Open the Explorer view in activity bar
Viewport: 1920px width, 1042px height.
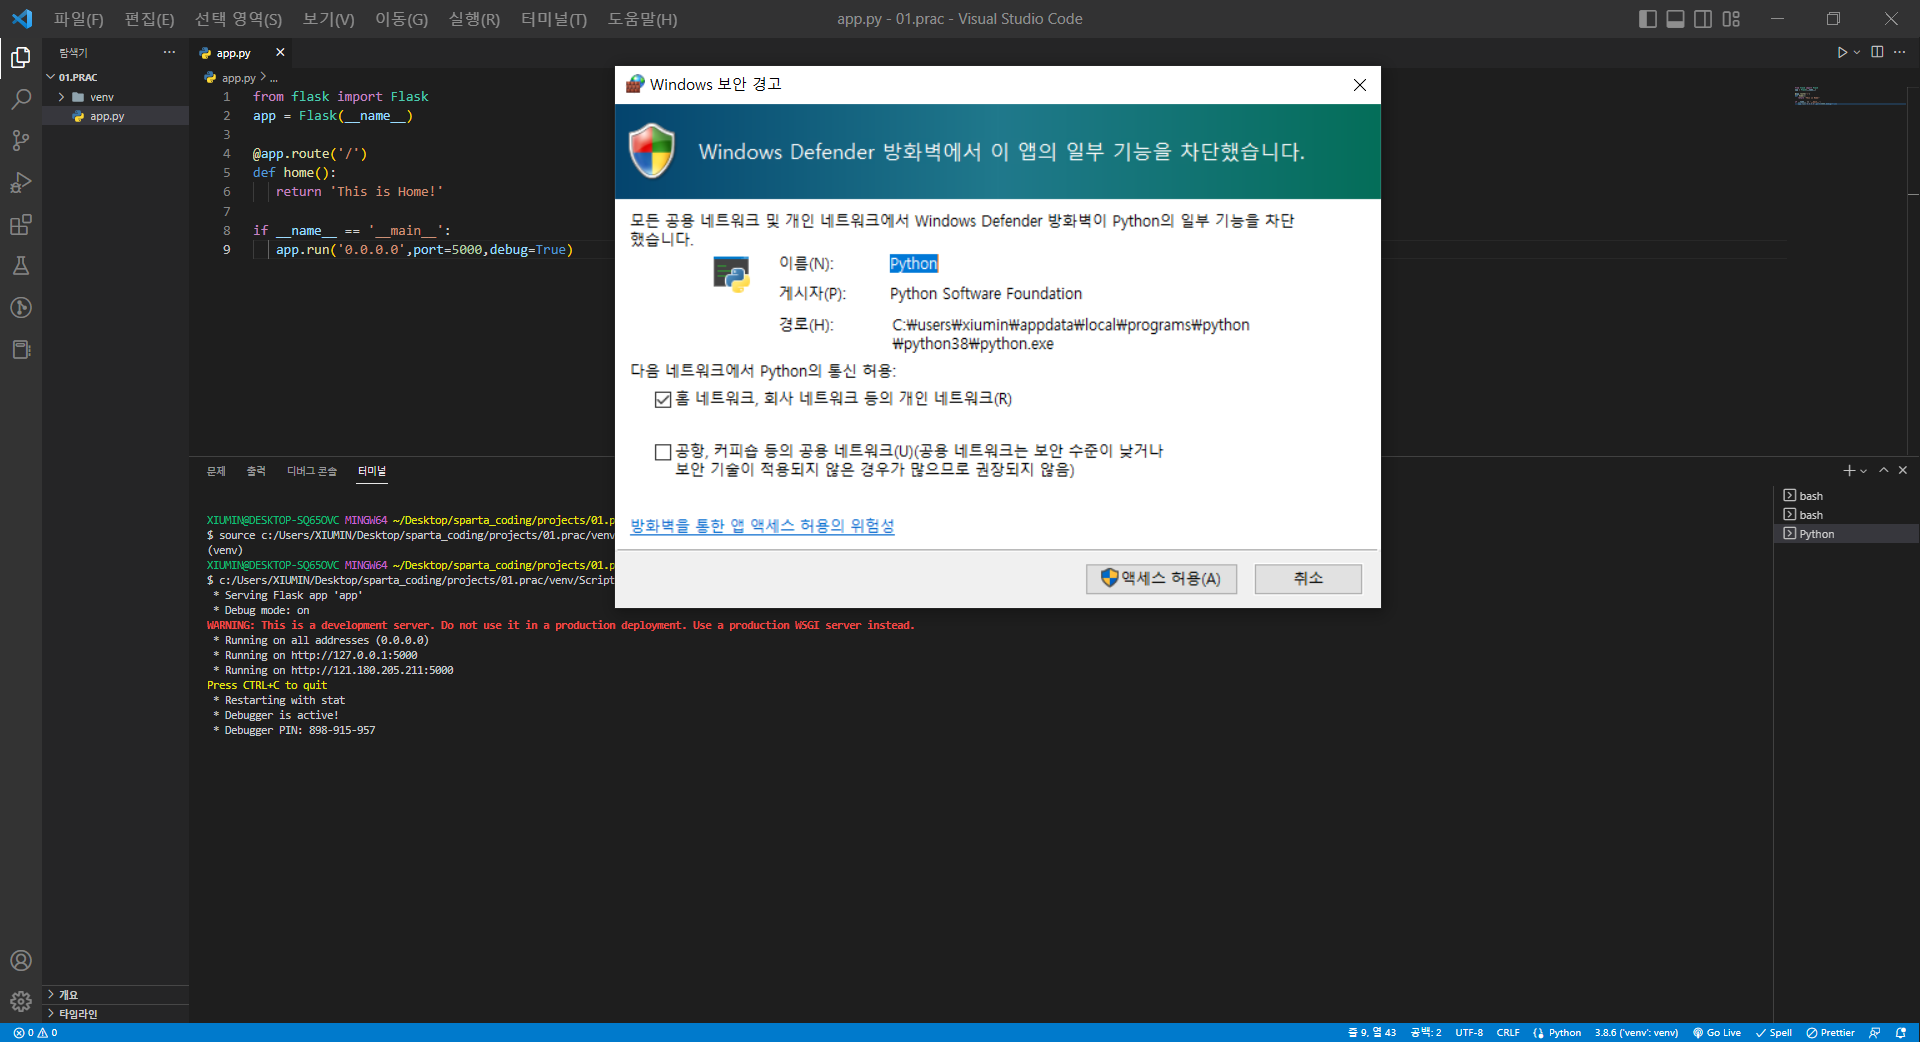[20, 58]
